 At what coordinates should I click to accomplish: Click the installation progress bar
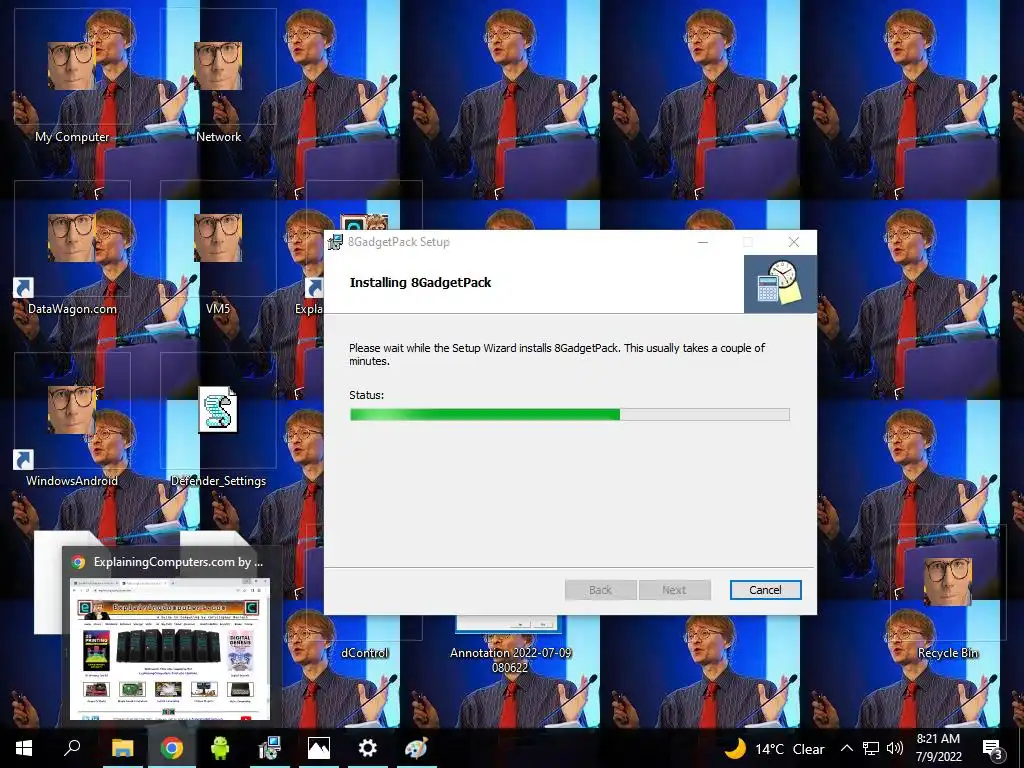tap(569, 414)
